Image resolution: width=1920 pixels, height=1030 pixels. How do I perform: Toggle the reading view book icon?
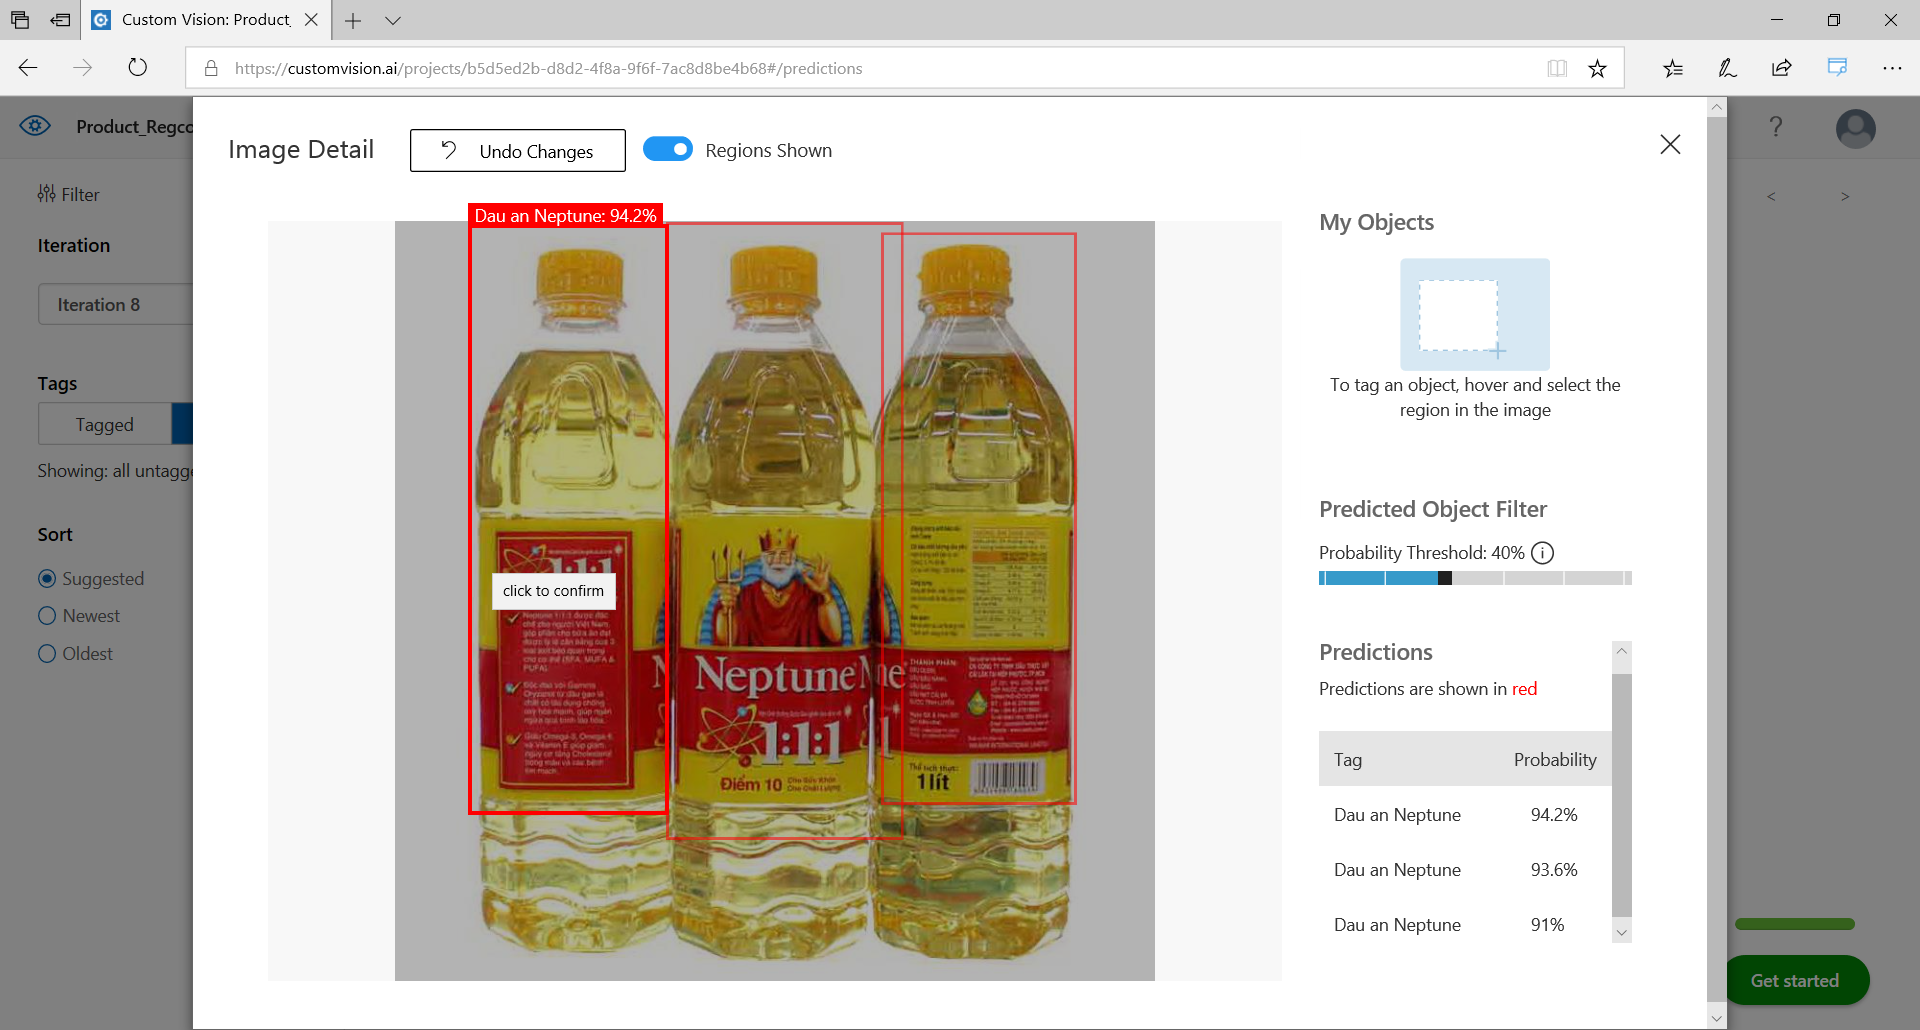tap(1557, 68)
